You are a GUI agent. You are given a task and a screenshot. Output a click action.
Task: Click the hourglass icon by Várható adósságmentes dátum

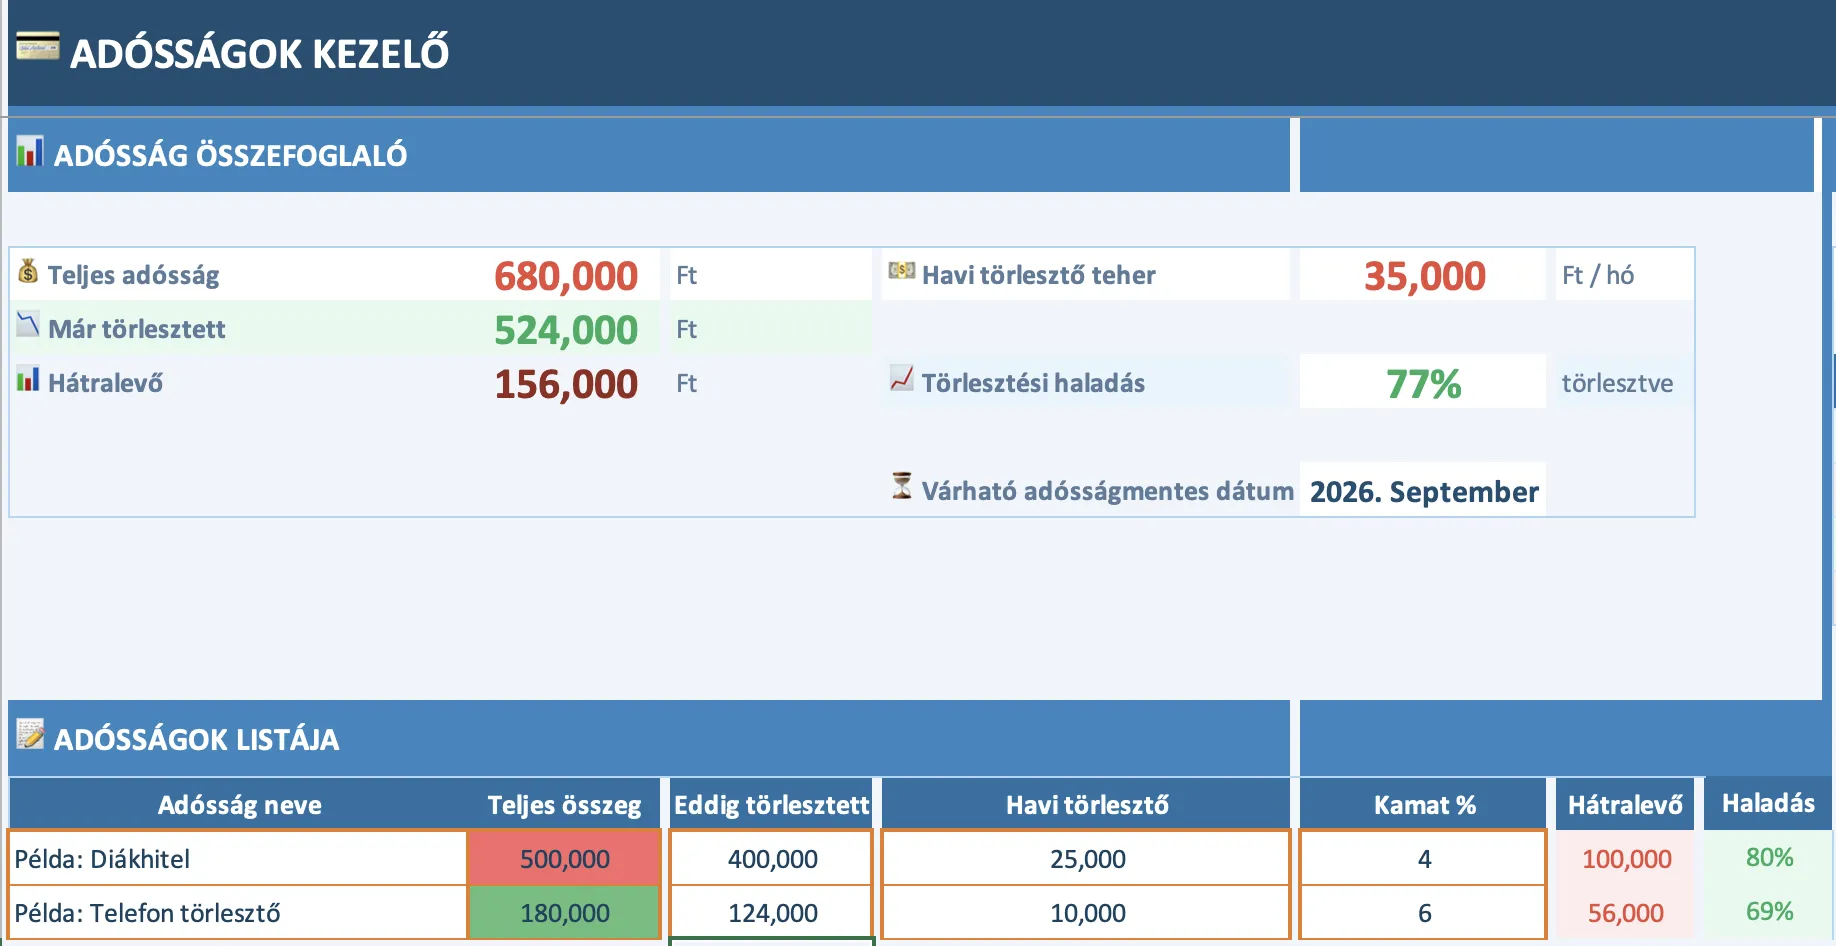click(x=901, y=486)
